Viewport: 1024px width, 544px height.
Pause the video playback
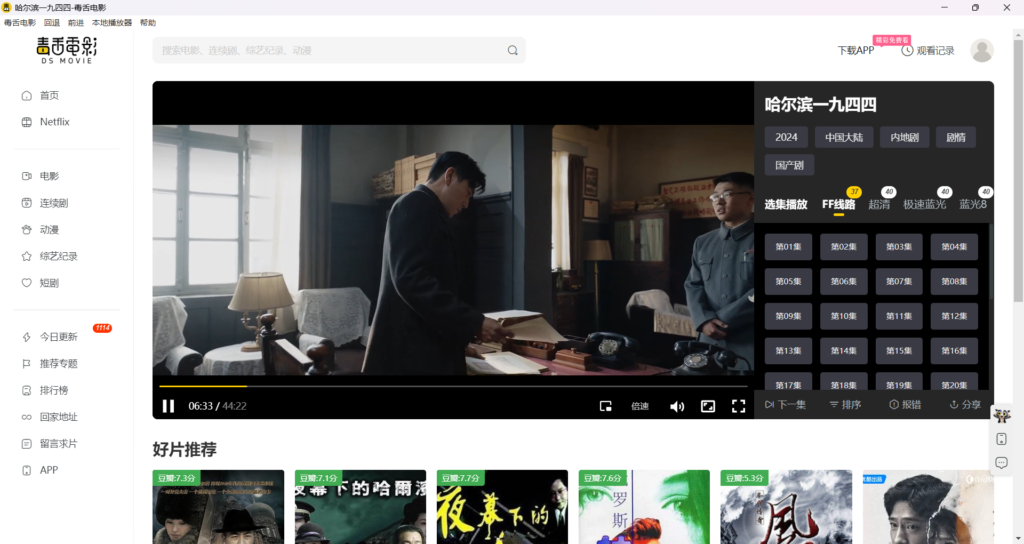tap(168, 406)
